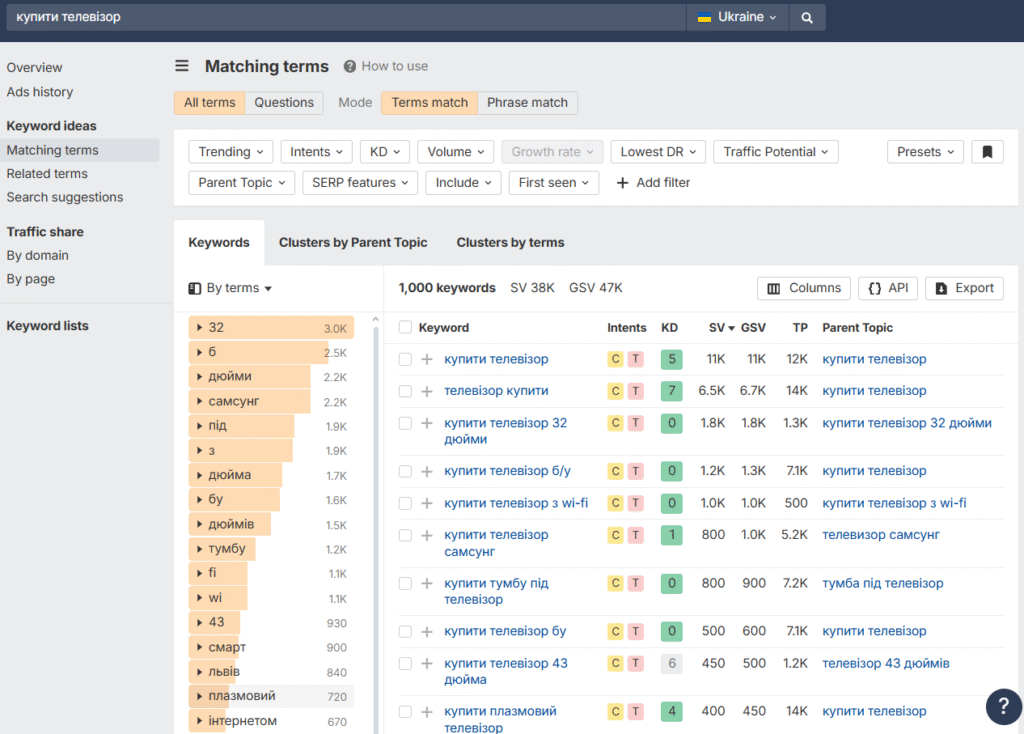Screen dimensions: 1024x734
Task: Click the search magnifier icon
Action: coord(807,17)
